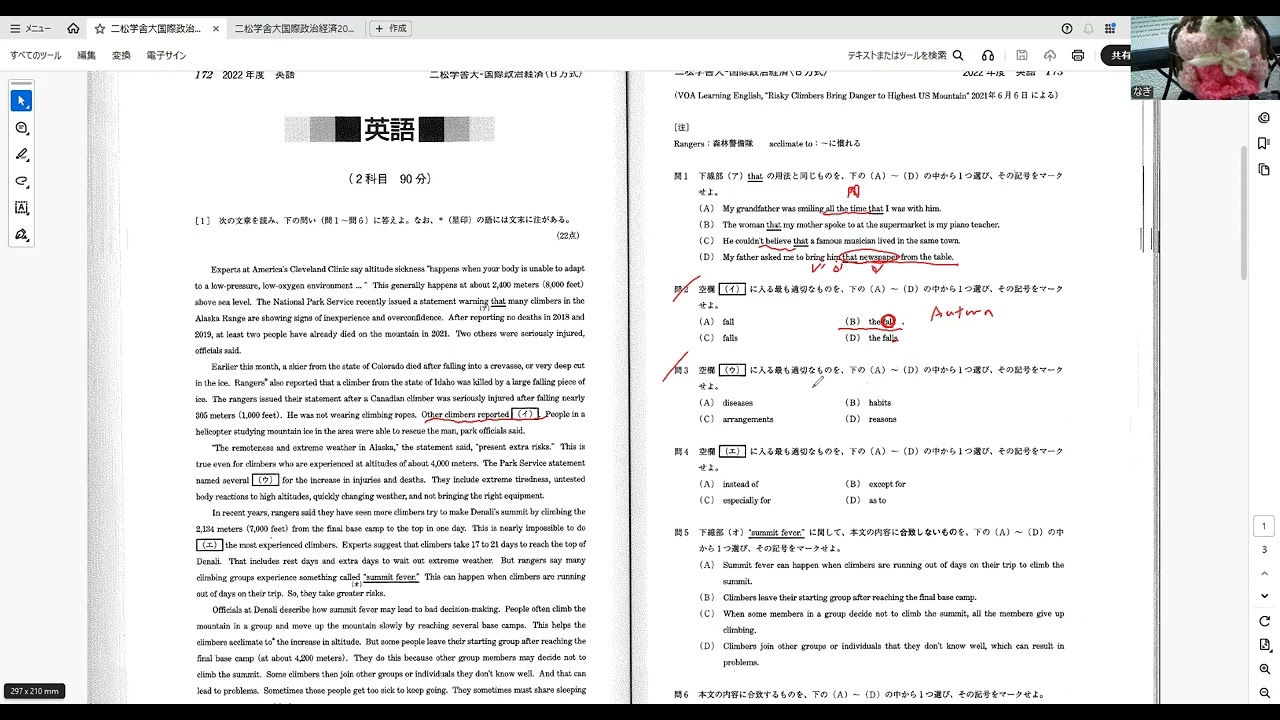Open the apps grid launcher

coord(1110,29)
